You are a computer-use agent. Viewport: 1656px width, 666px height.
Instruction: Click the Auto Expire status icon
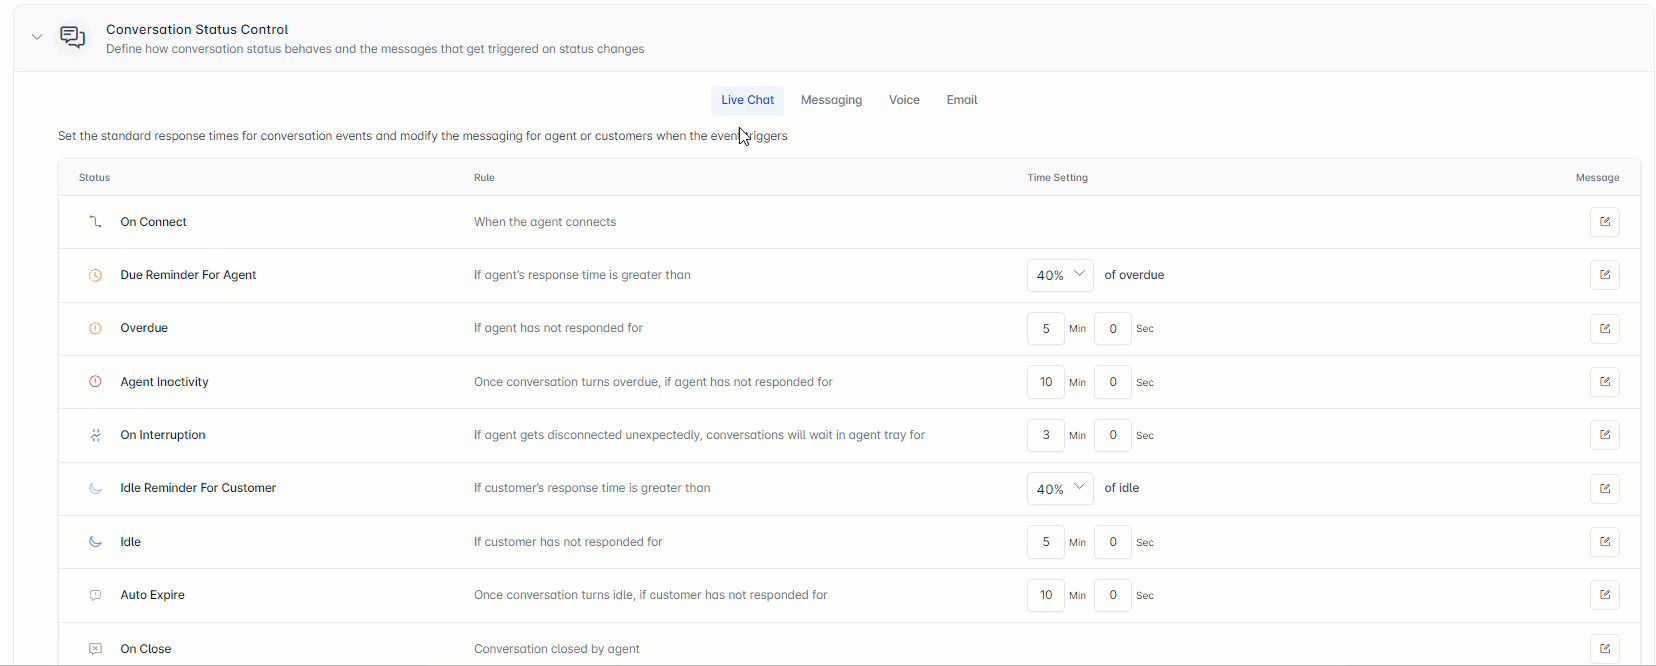(95, 595)
